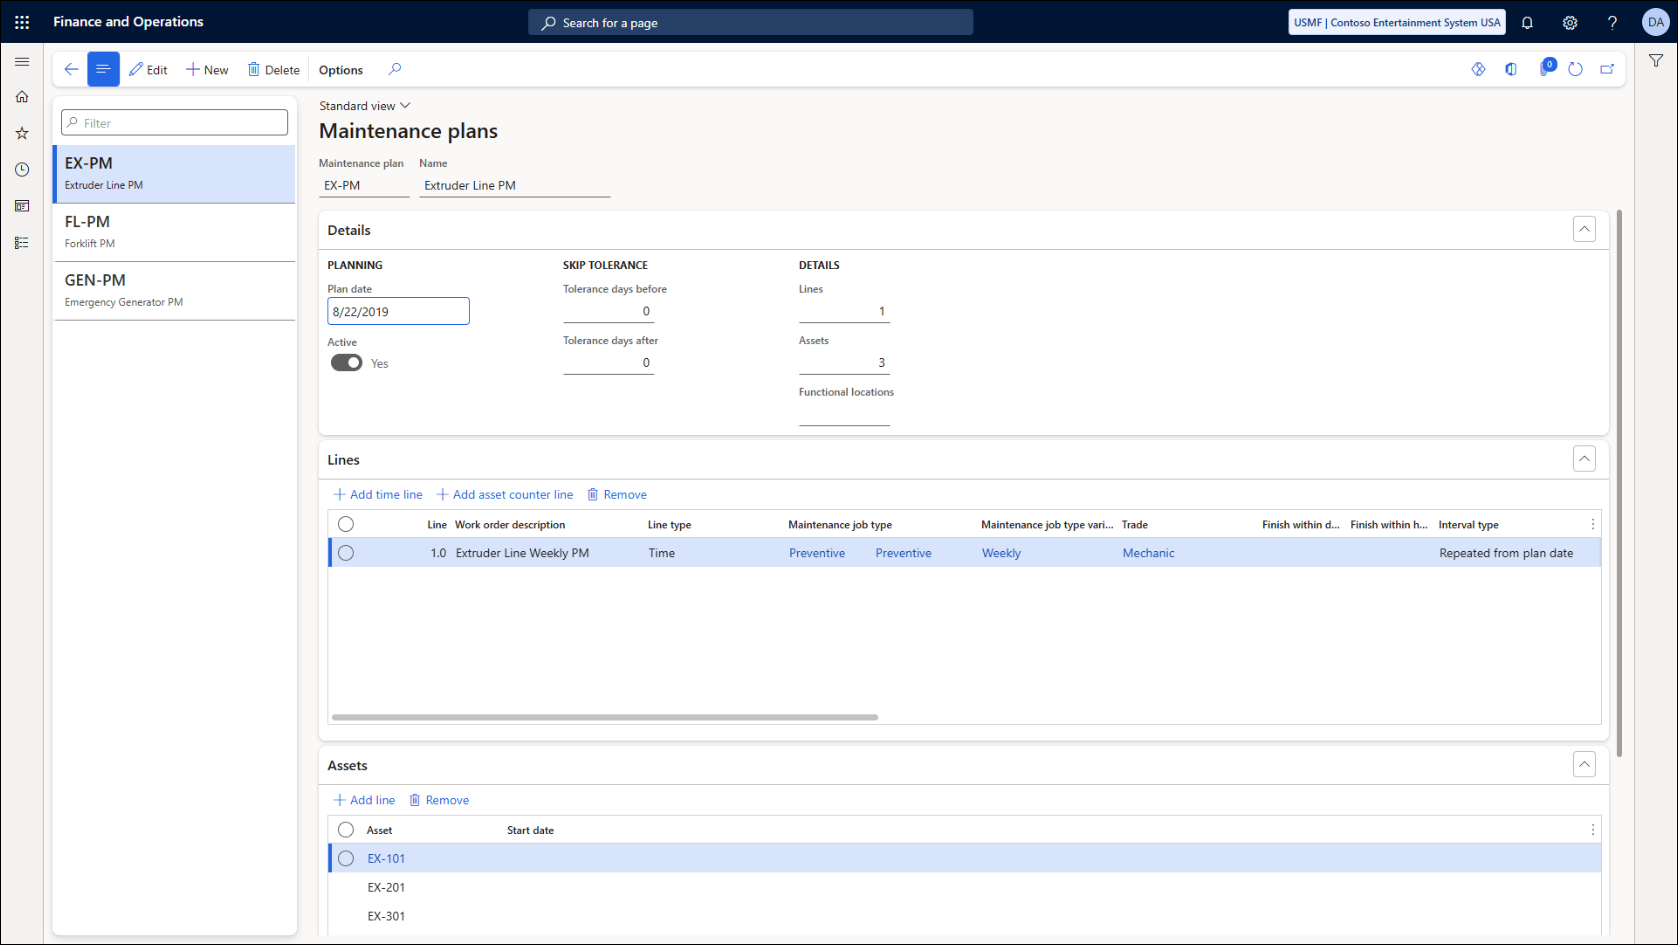Collapse the Lines section
The width and height of the screenshot is (1678, 945).
1584,459
